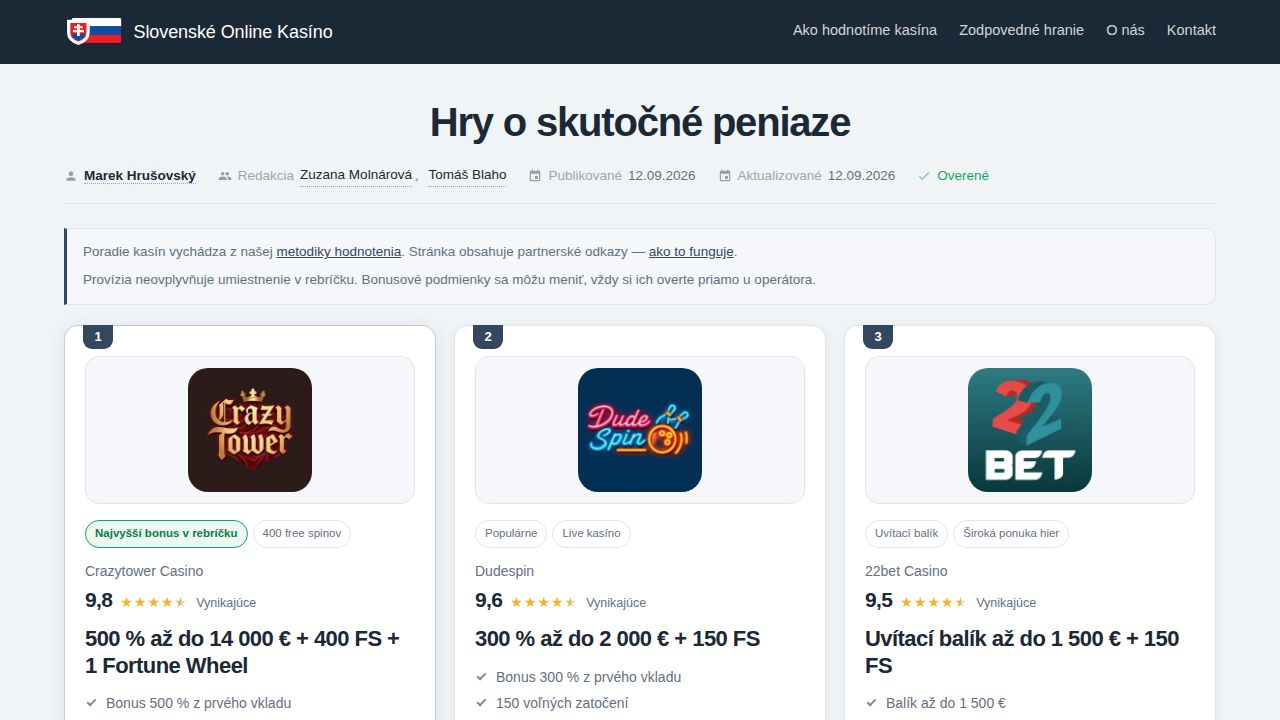Click the 9,5 rating score
This screenshot has width=1280, height=720.
click(x=879, y=601)
